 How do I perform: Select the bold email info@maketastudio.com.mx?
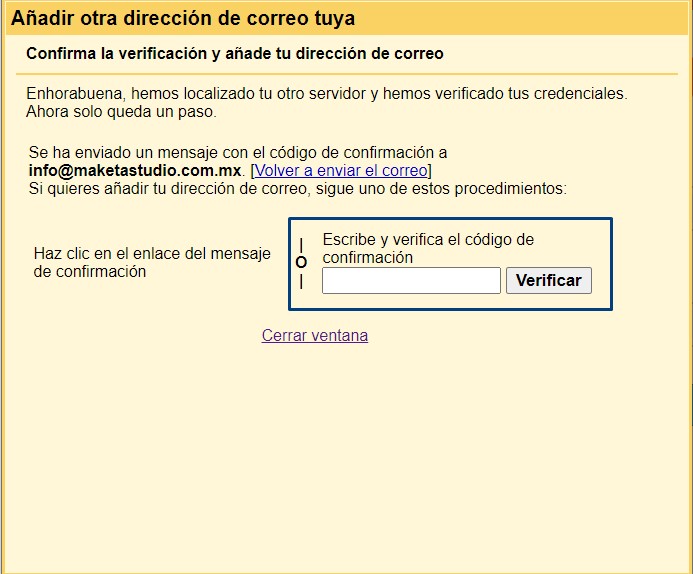point(135,170)
